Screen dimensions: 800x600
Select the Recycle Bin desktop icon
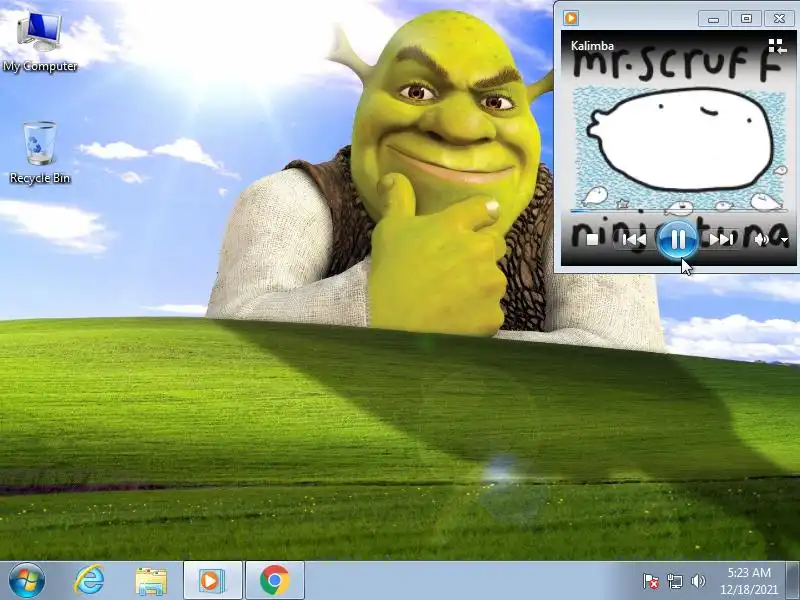(x=40, y=153)
